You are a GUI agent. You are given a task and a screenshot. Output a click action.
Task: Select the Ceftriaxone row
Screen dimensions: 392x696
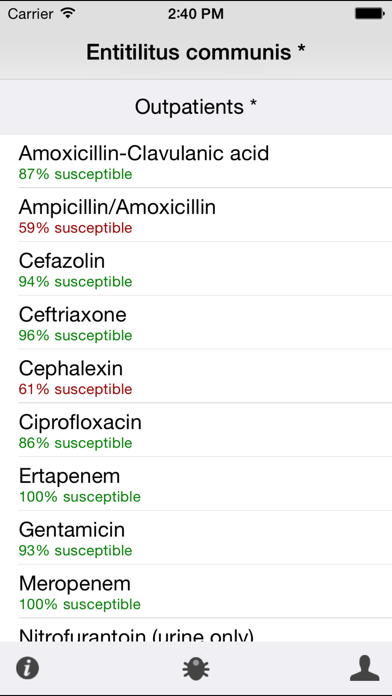[196, 322]
